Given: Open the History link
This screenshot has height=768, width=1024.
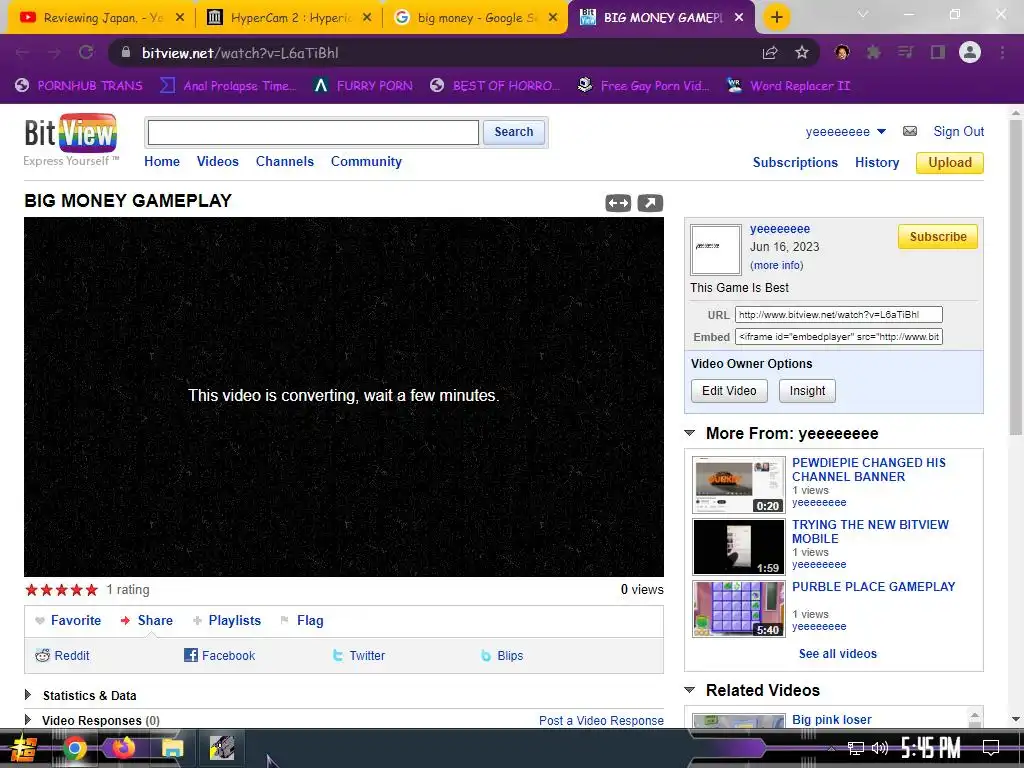Looking at the screenshot, I should click(x=877, y=162).
